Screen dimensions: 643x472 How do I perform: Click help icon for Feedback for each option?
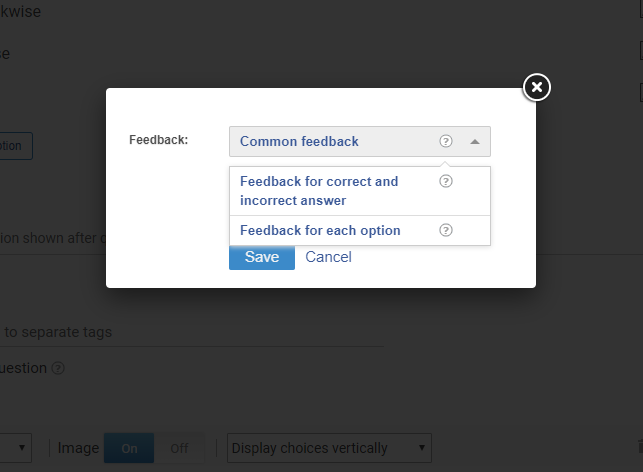pyautogui.click(x=446, y=231)
